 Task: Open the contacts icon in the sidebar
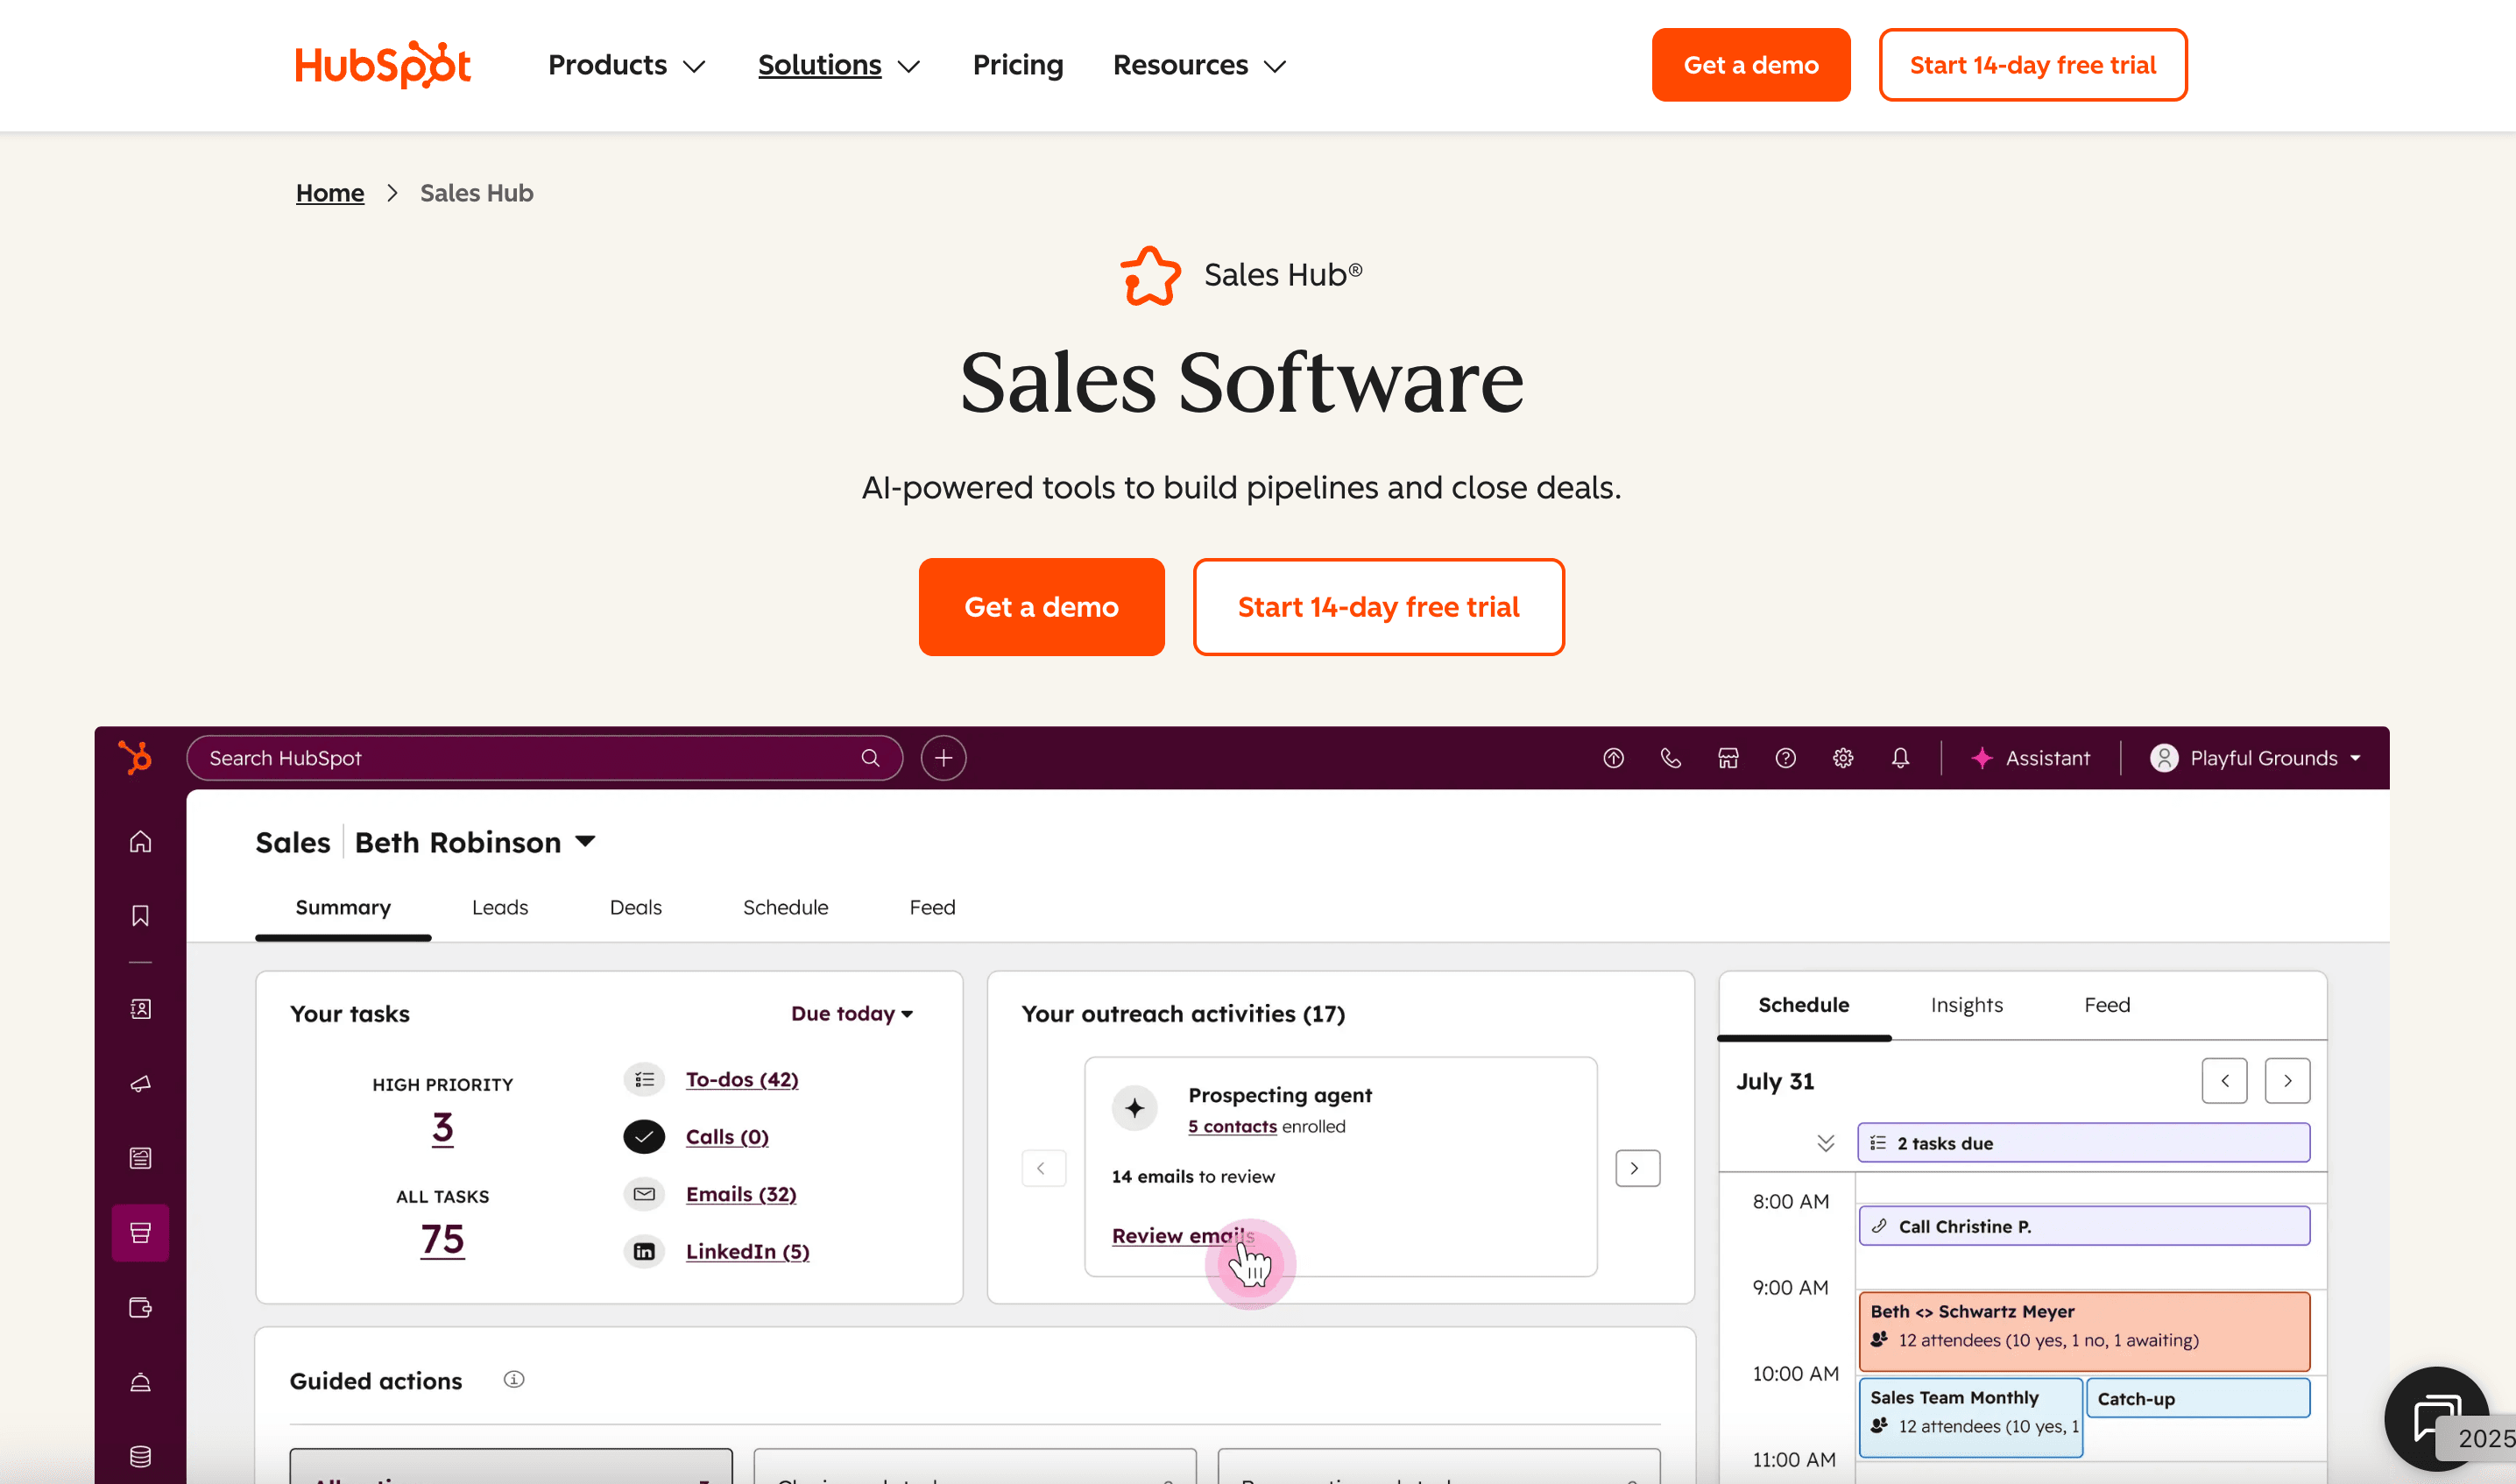pos(140,1008)
